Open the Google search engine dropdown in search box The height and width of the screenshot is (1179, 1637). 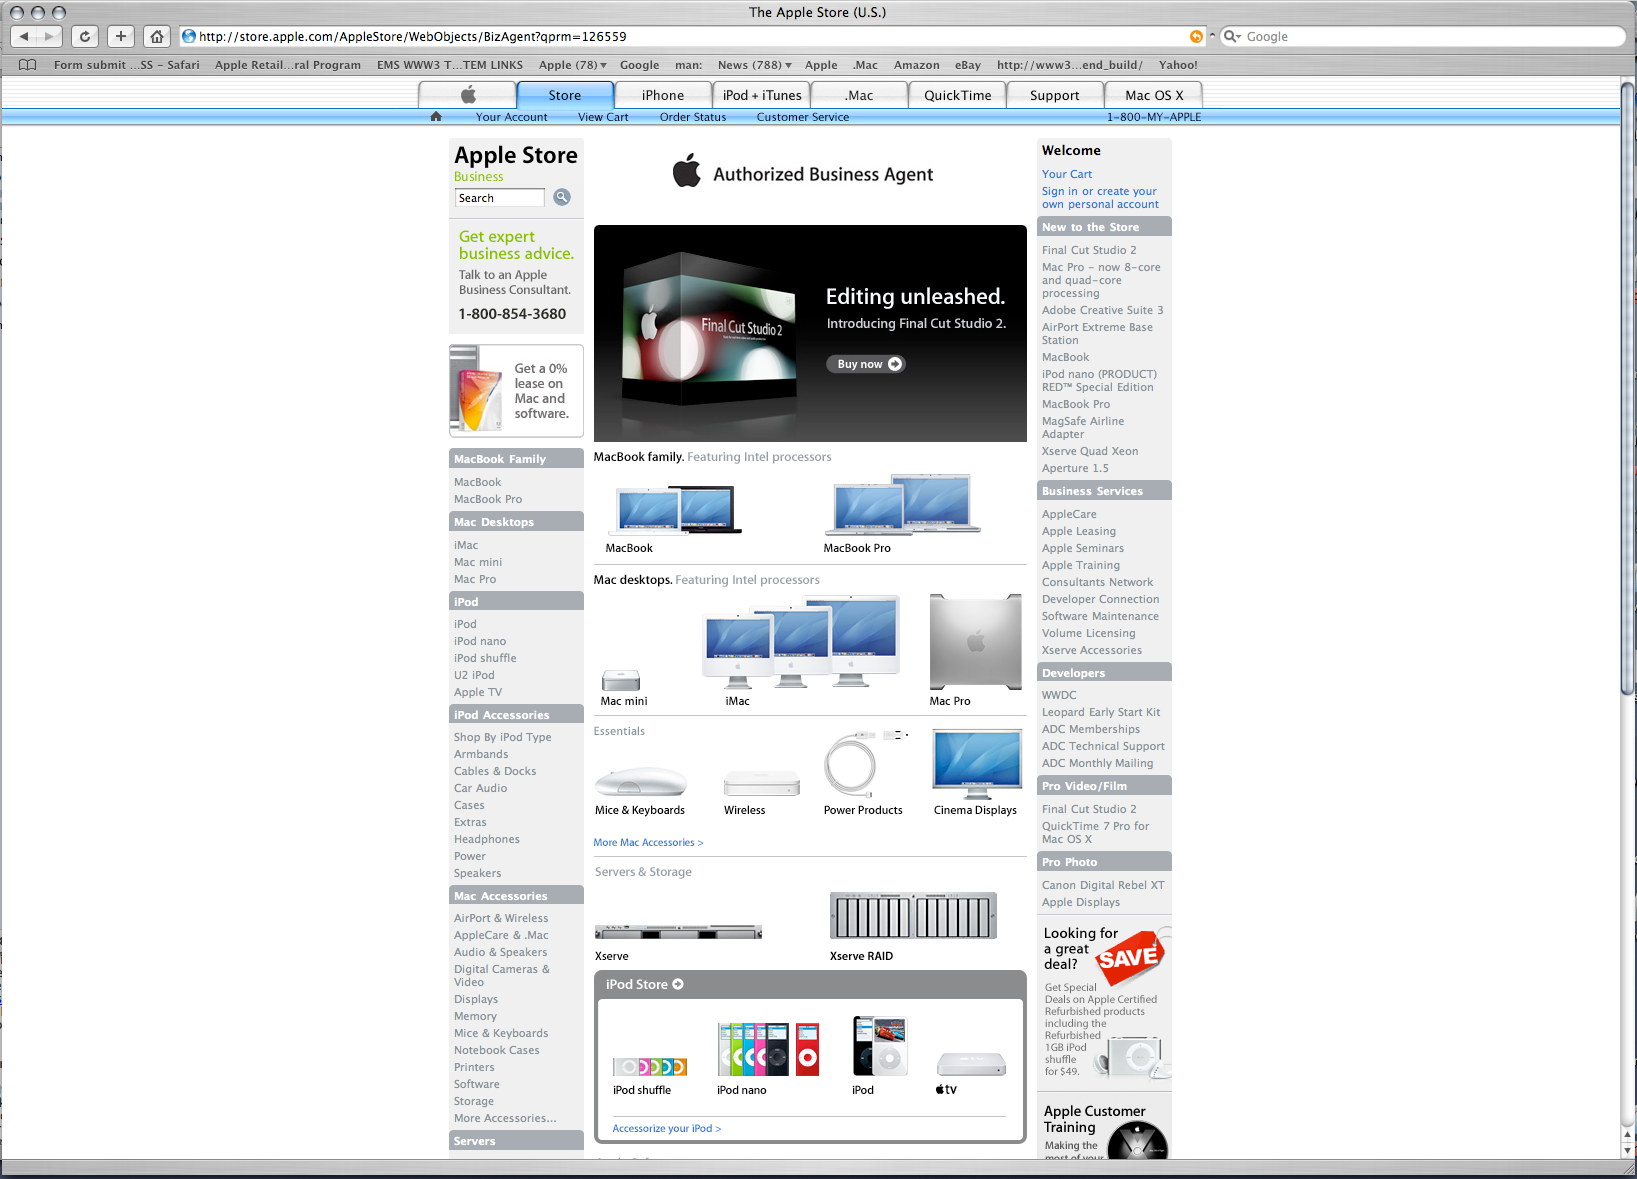click(1233, 36)
